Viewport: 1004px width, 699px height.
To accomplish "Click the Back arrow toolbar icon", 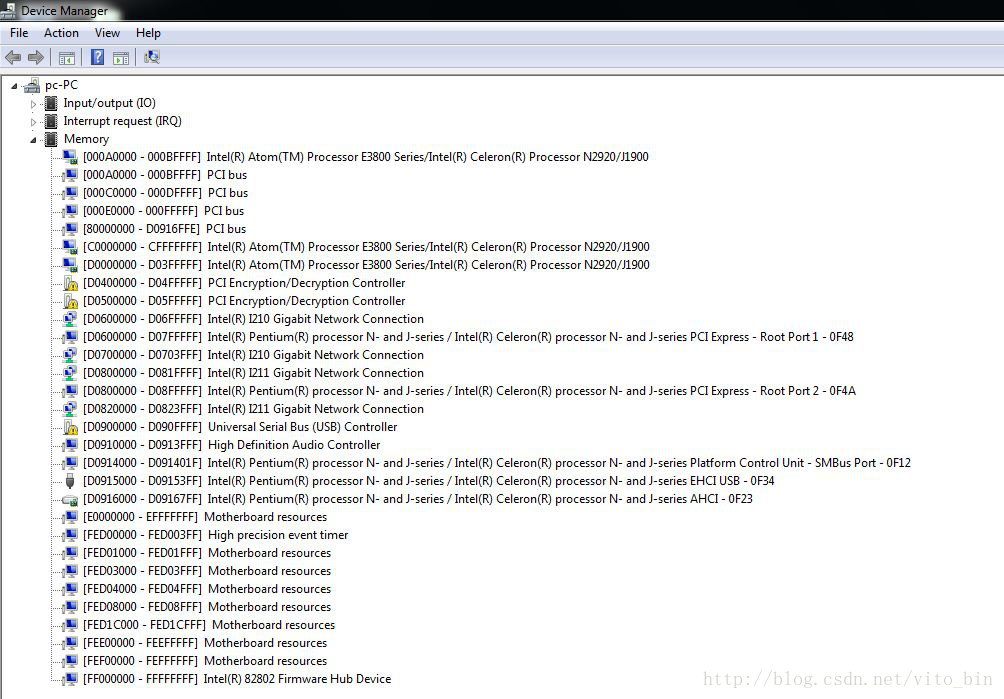I will (x=13, y=58).
